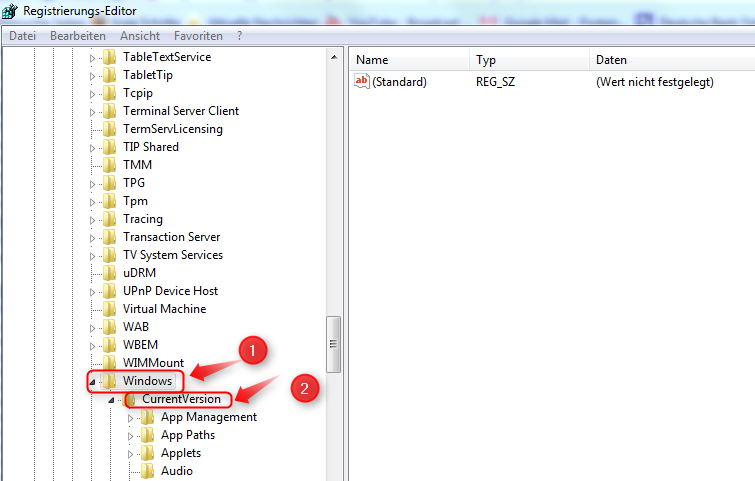755x481 pixels.
Task: Click the TabletTip folder icon
Action: pyautogui.click(x=109, y=75)
